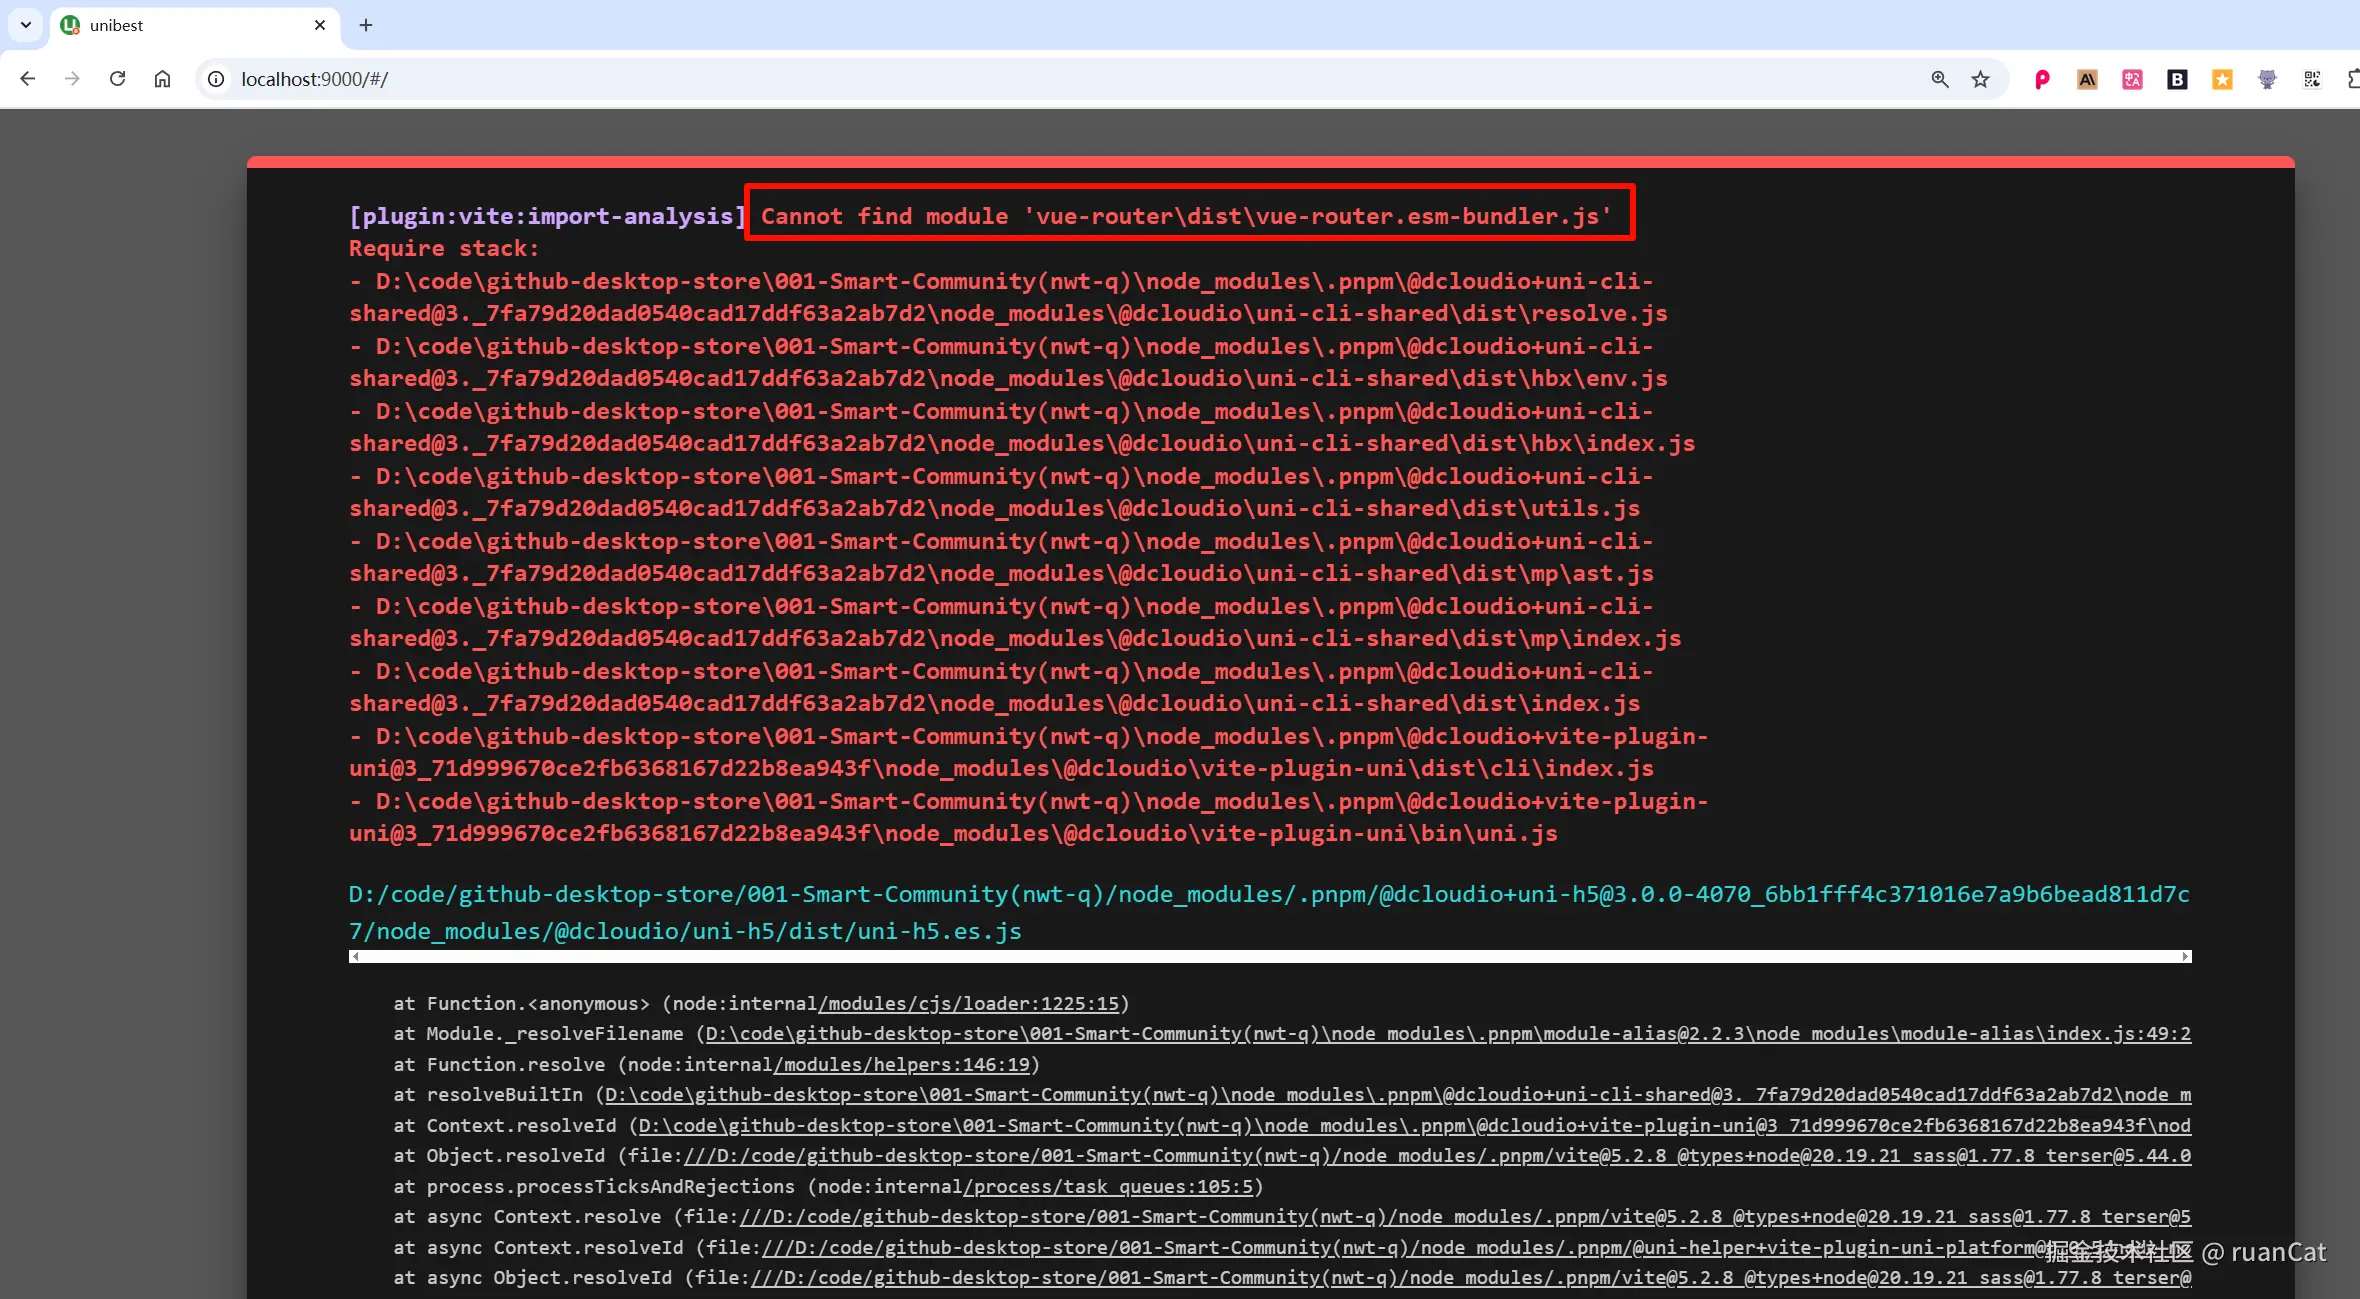Open a new browser tab

click(x=366, y=25)
